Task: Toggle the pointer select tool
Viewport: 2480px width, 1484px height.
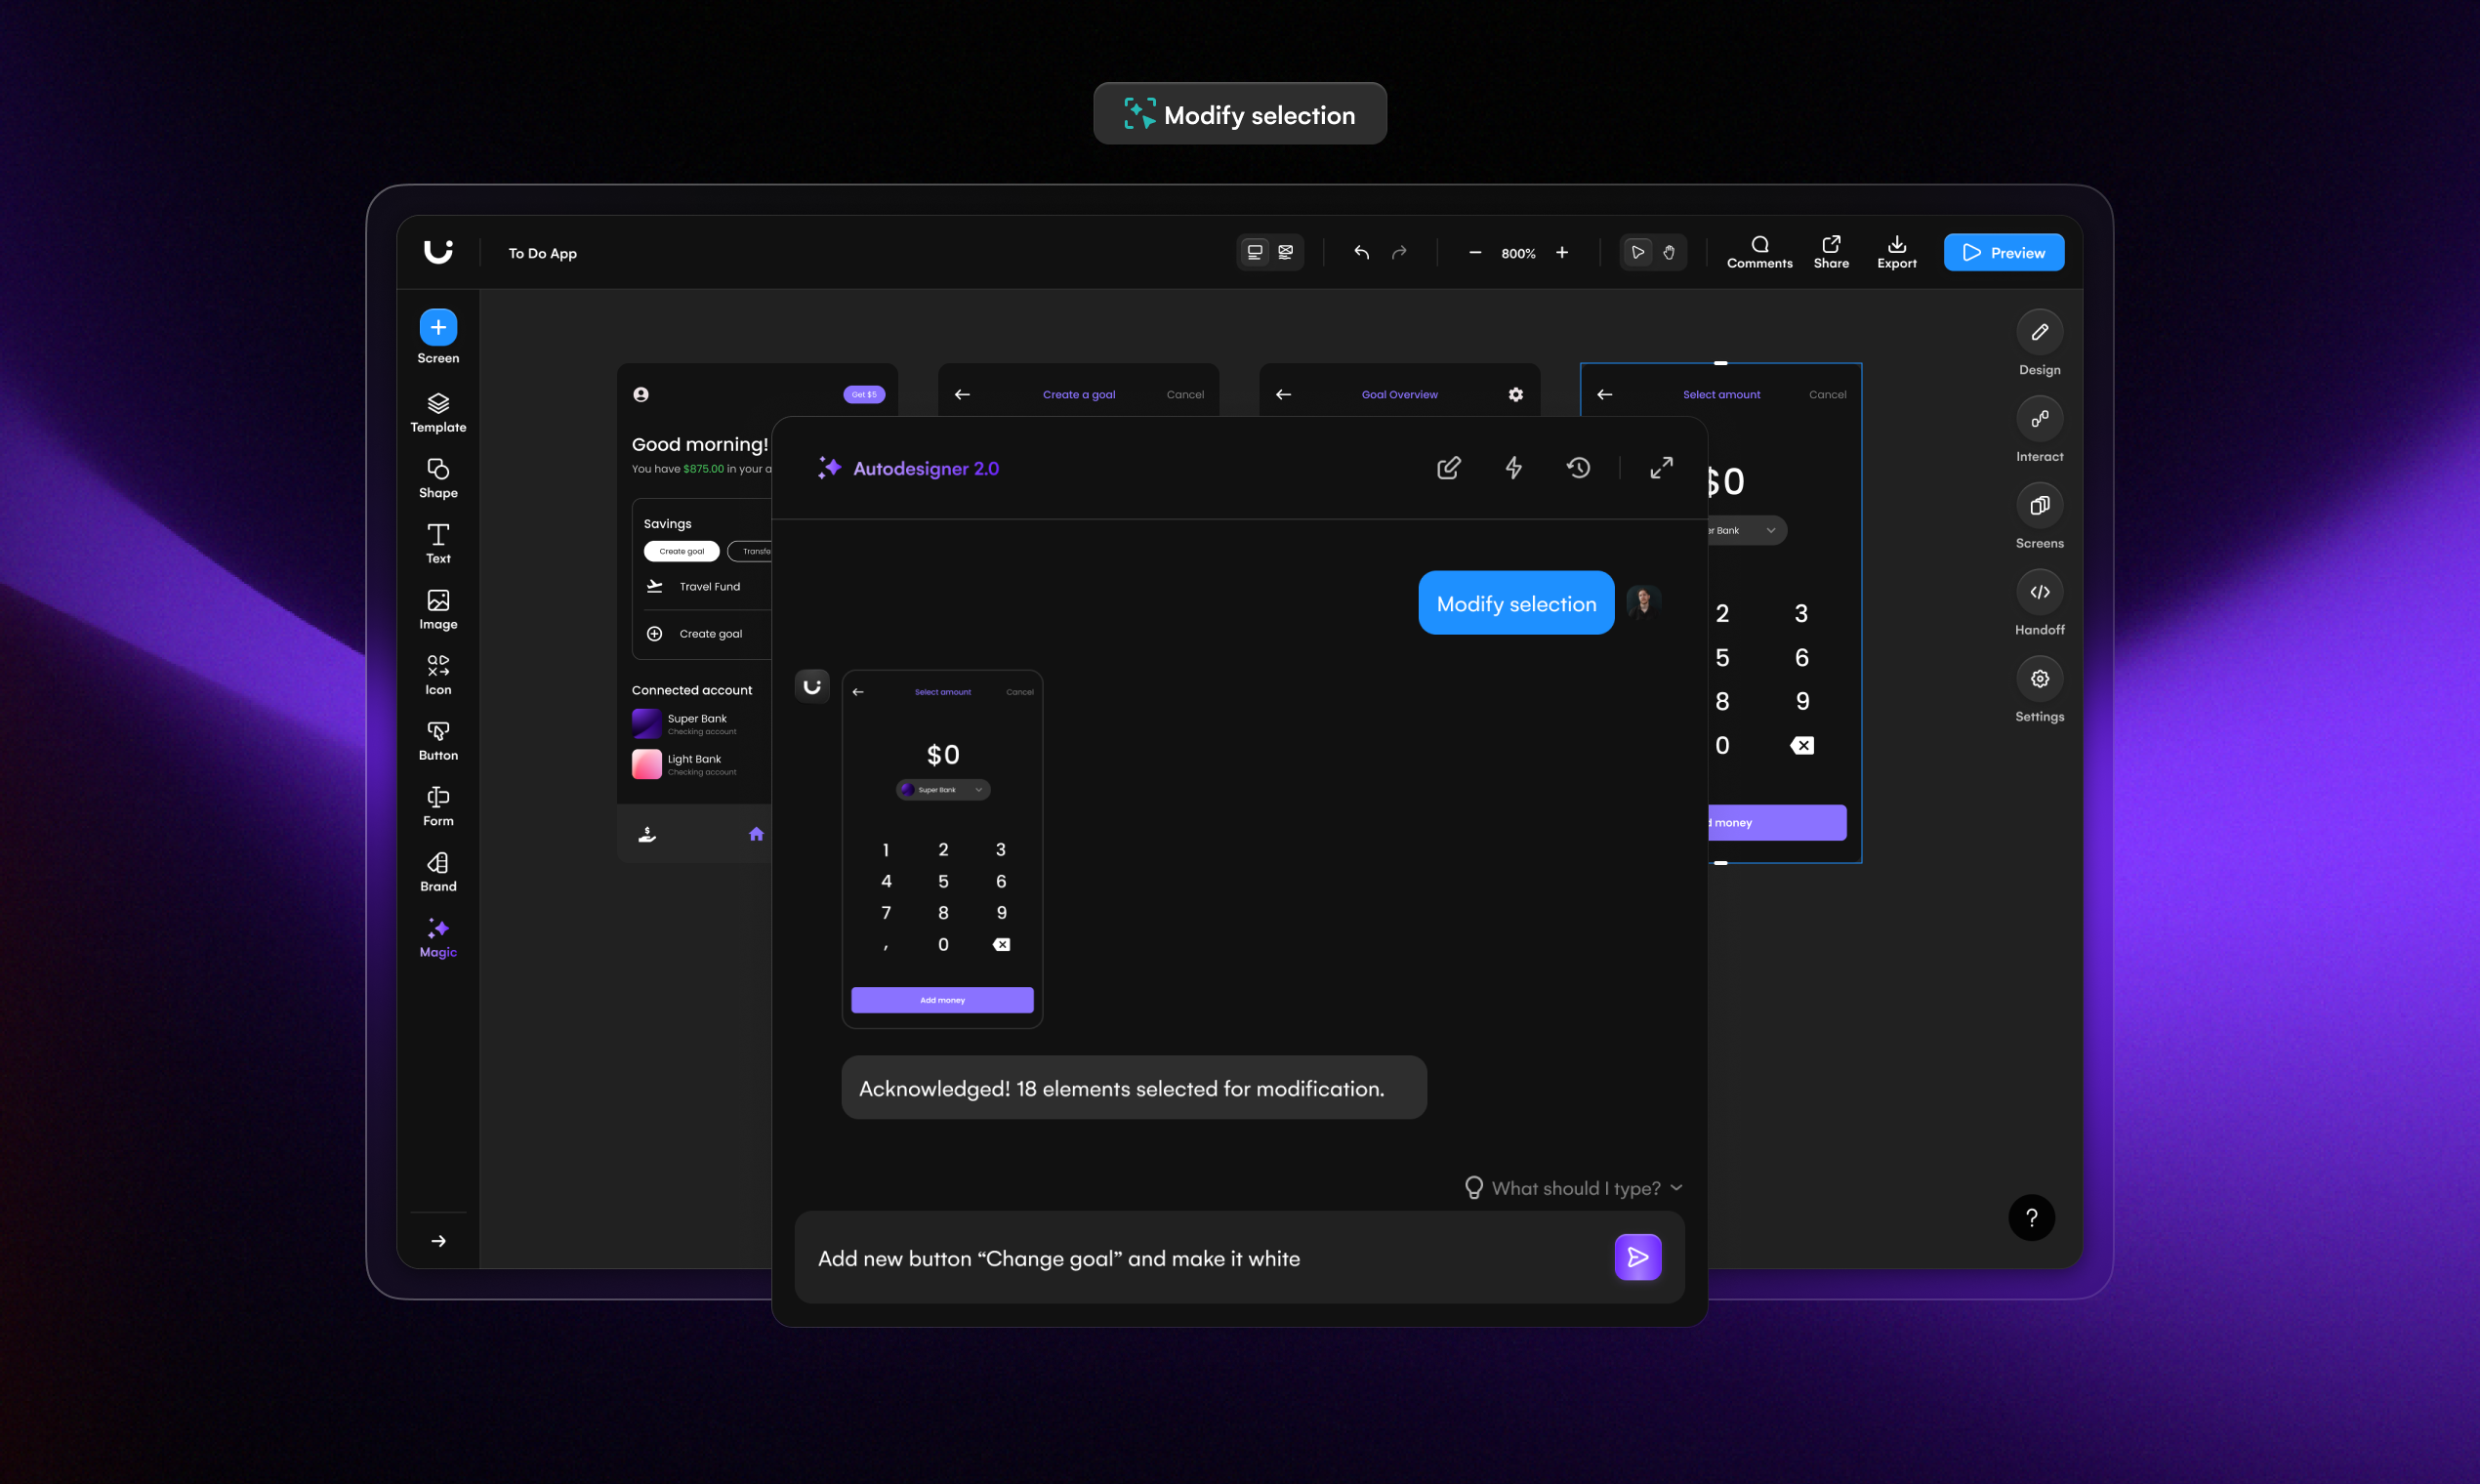Action: (x=1637, y=252)
